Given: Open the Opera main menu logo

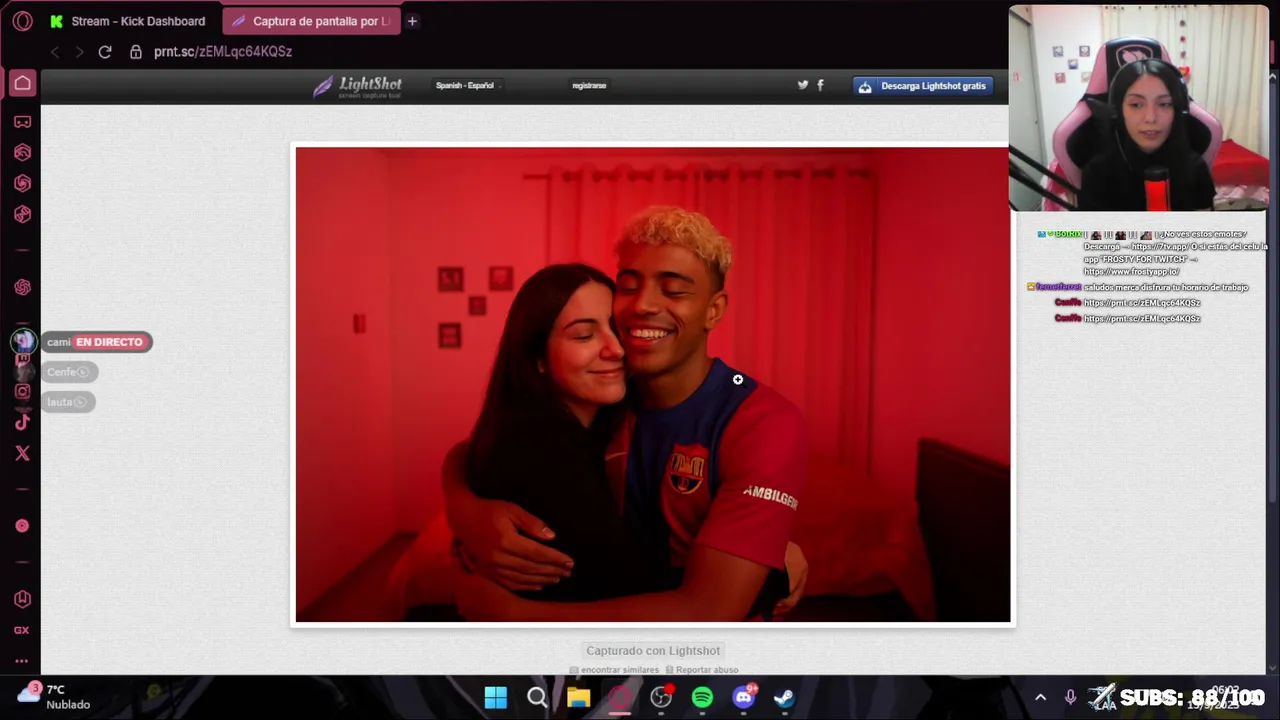Looking at the screenshot, I should pos(22,21).
